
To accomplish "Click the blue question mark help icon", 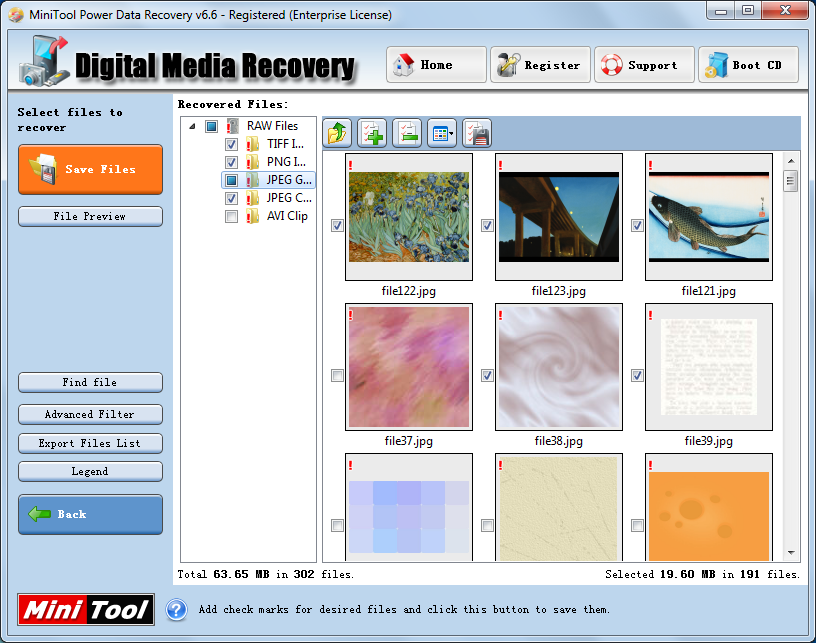I will [x=176, y=609].
